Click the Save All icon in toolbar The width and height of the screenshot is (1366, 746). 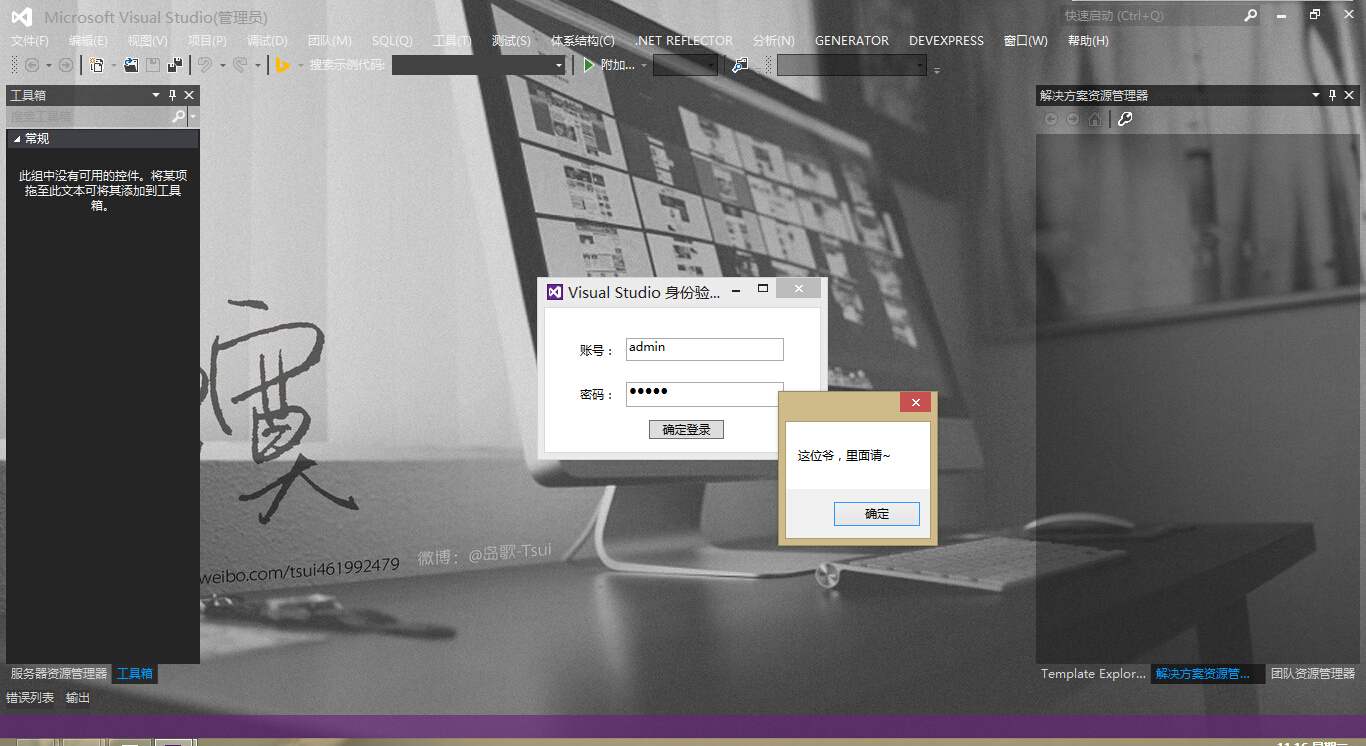point(176,65)
